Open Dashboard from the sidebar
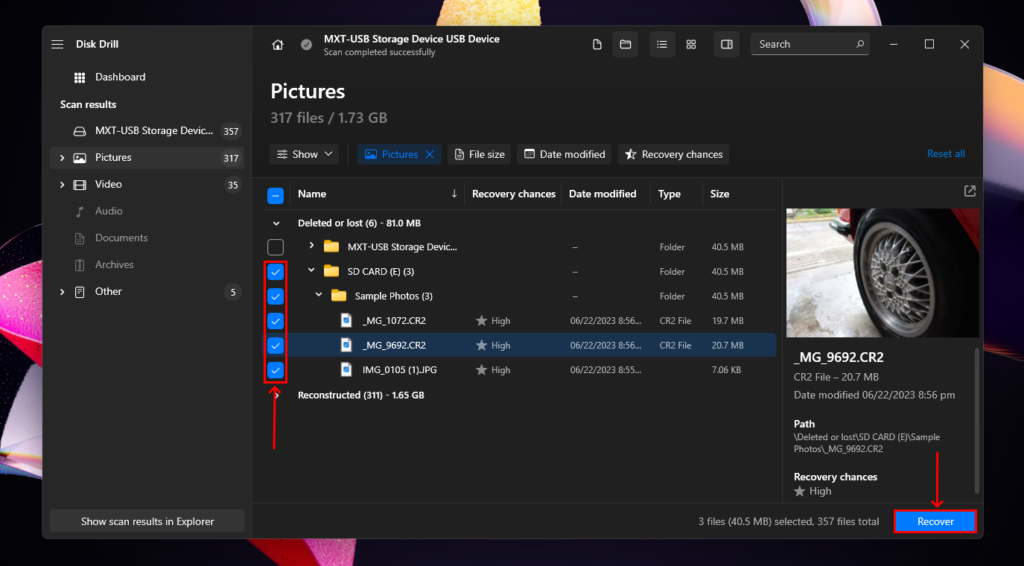Viewport: 1024px width, 566px height. click(x=120, y=77)
